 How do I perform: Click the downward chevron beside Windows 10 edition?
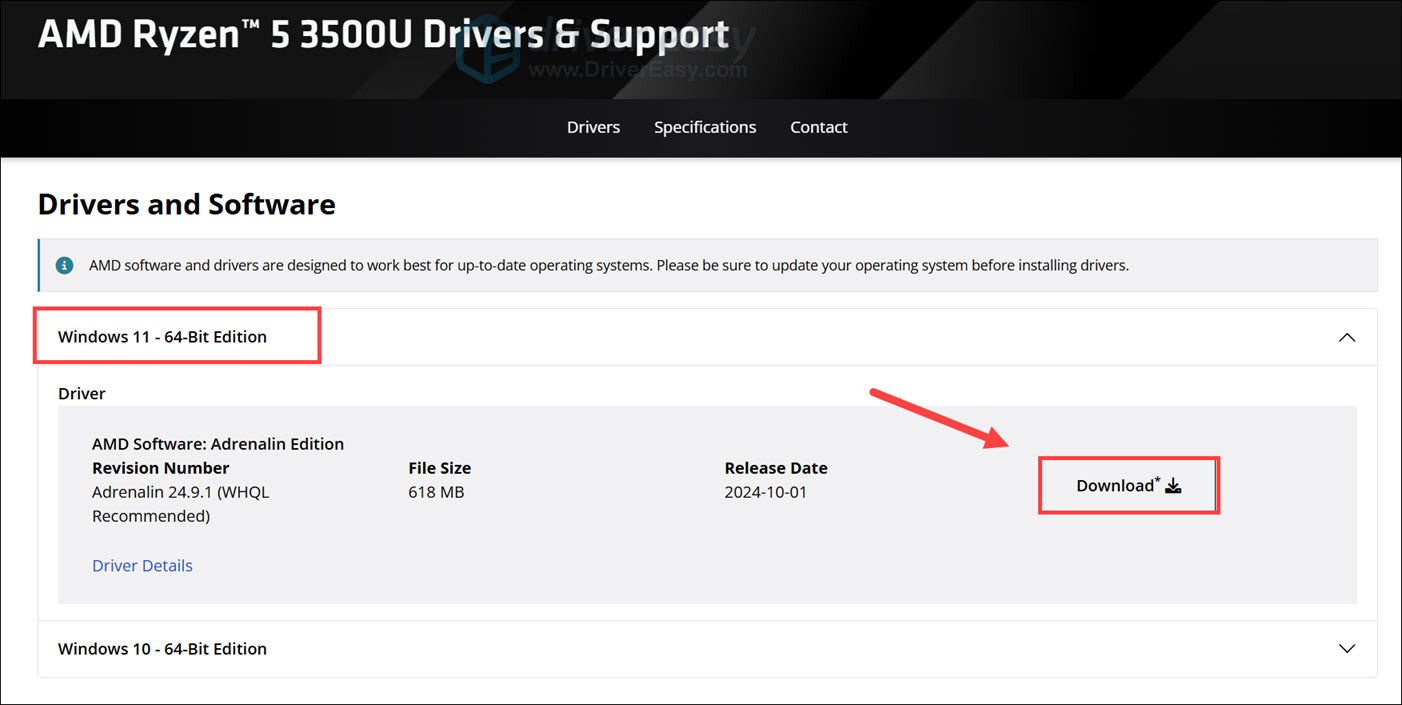(1347, 648)
